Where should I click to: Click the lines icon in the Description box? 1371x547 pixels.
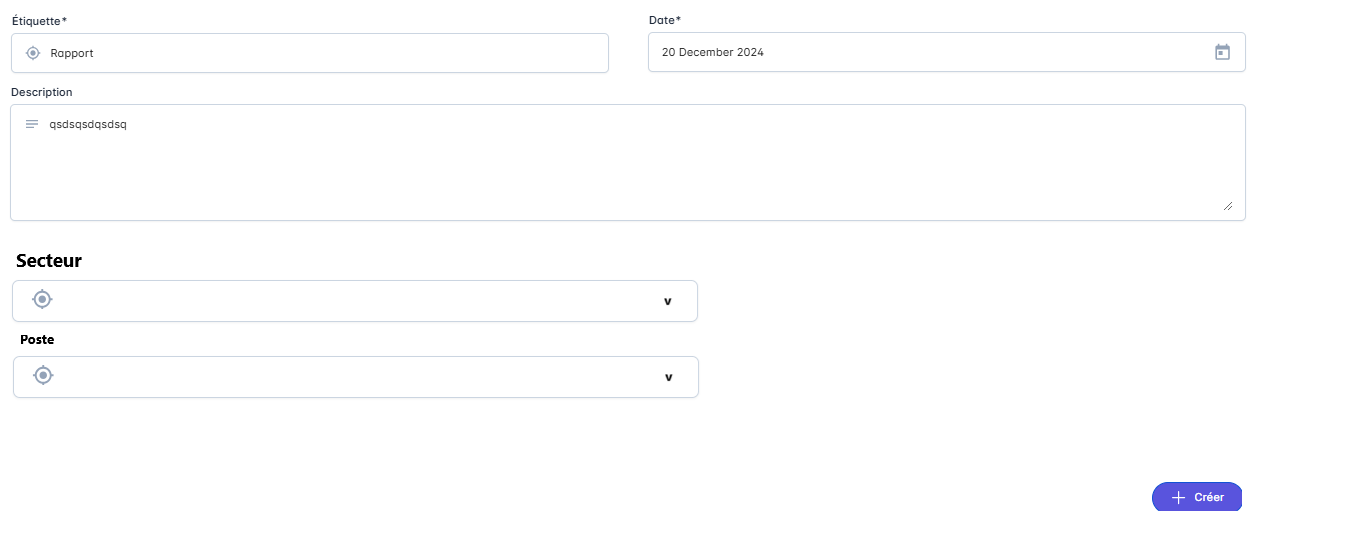click(x=32, y=124)
